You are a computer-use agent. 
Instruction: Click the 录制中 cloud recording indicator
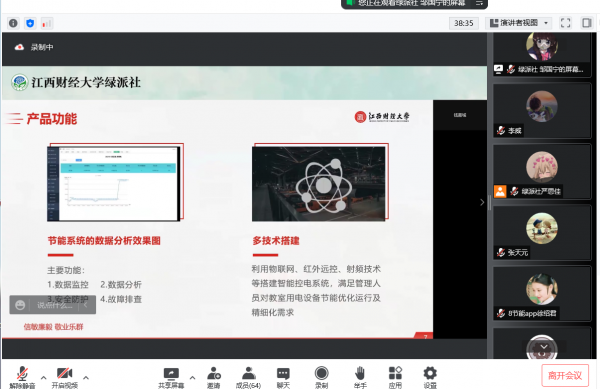pos(34,47)
